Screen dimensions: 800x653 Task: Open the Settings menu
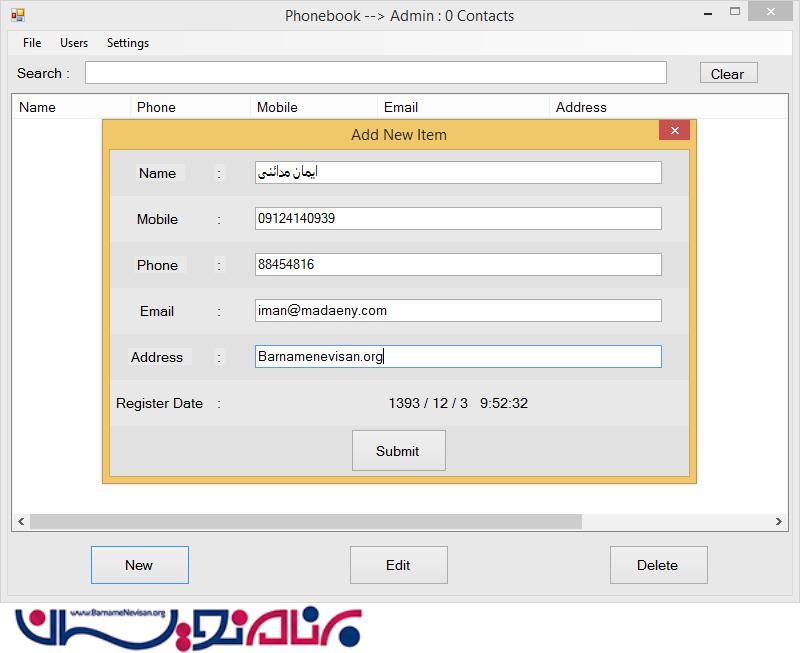[x=128, y=43]
